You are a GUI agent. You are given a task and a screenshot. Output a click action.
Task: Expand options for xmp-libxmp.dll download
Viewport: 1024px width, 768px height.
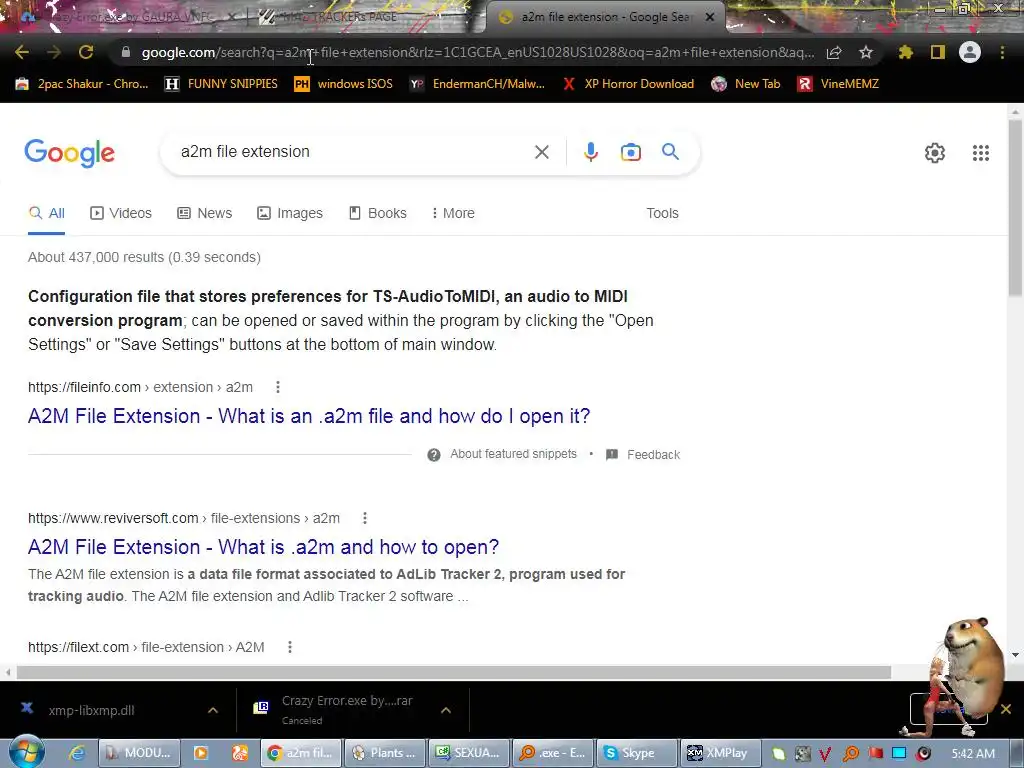pyautogui.click(x=212, y=710)
